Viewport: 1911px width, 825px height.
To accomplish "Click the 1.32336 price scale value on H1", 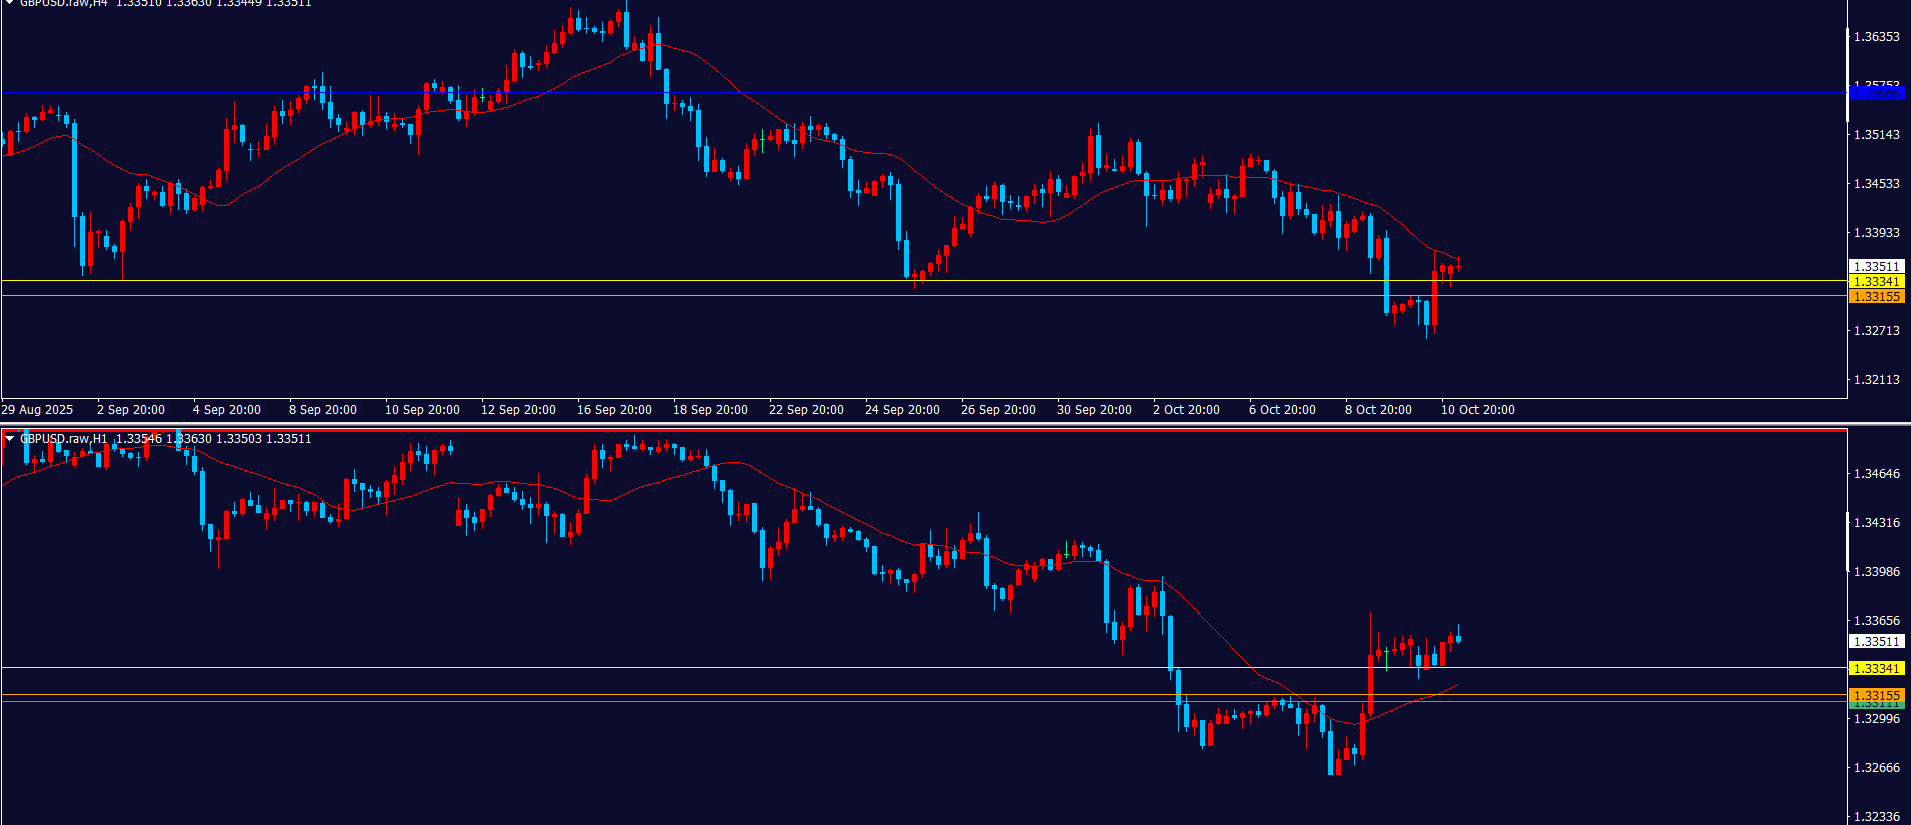I will [1876, 817].
